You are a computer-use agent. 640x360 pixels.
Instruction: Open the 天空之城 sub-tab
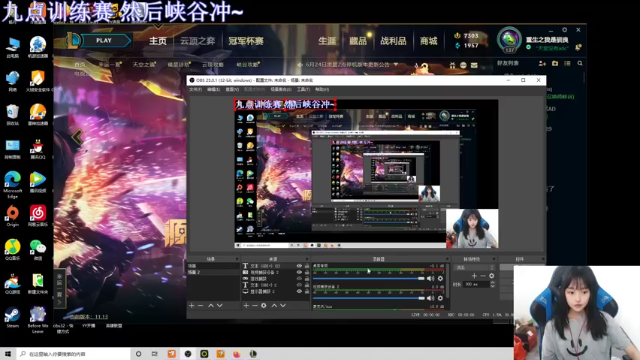click(144, 64)
